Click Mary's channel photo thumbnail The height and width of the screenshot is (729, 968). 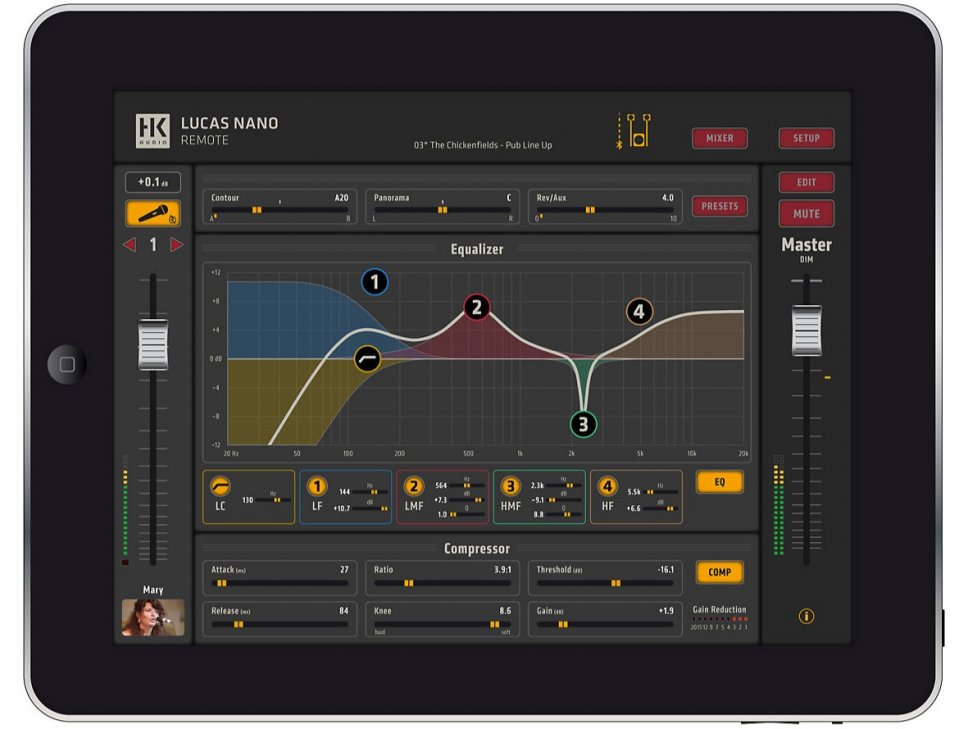click(x=153, y=617)
